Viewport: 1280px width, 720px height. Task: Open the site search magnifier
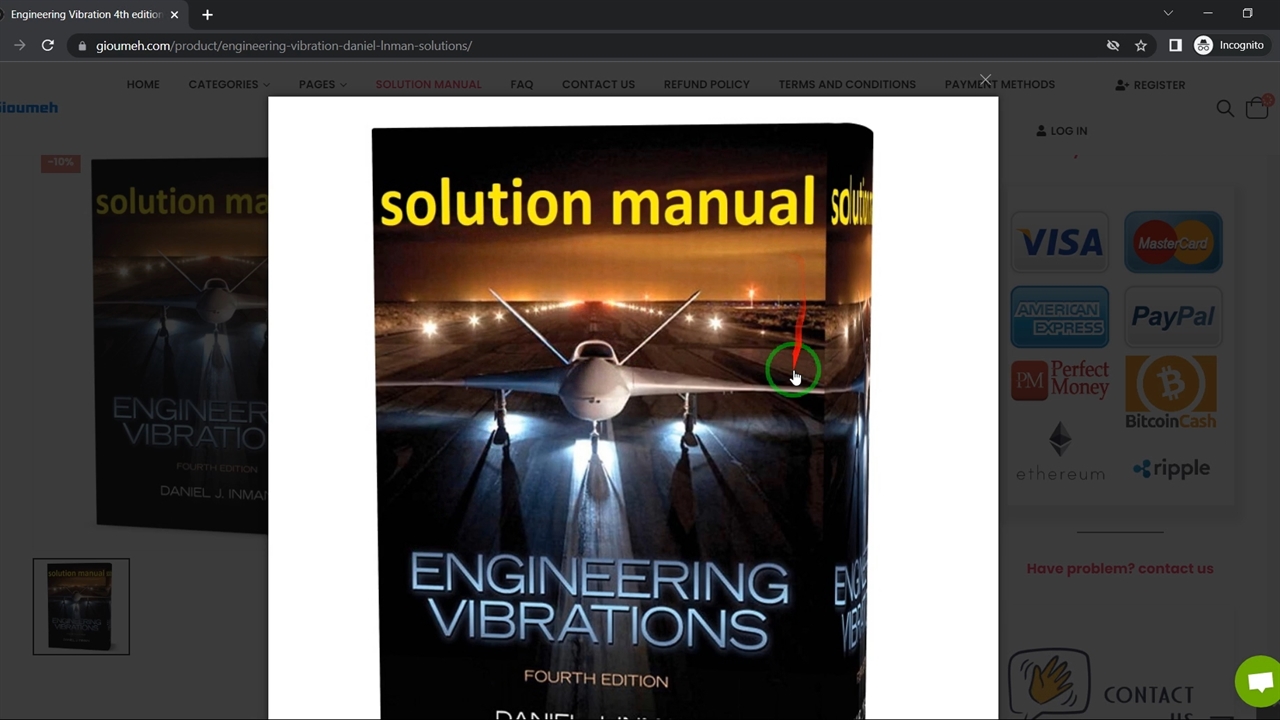pyautogui.click(x=1225, y=108)
